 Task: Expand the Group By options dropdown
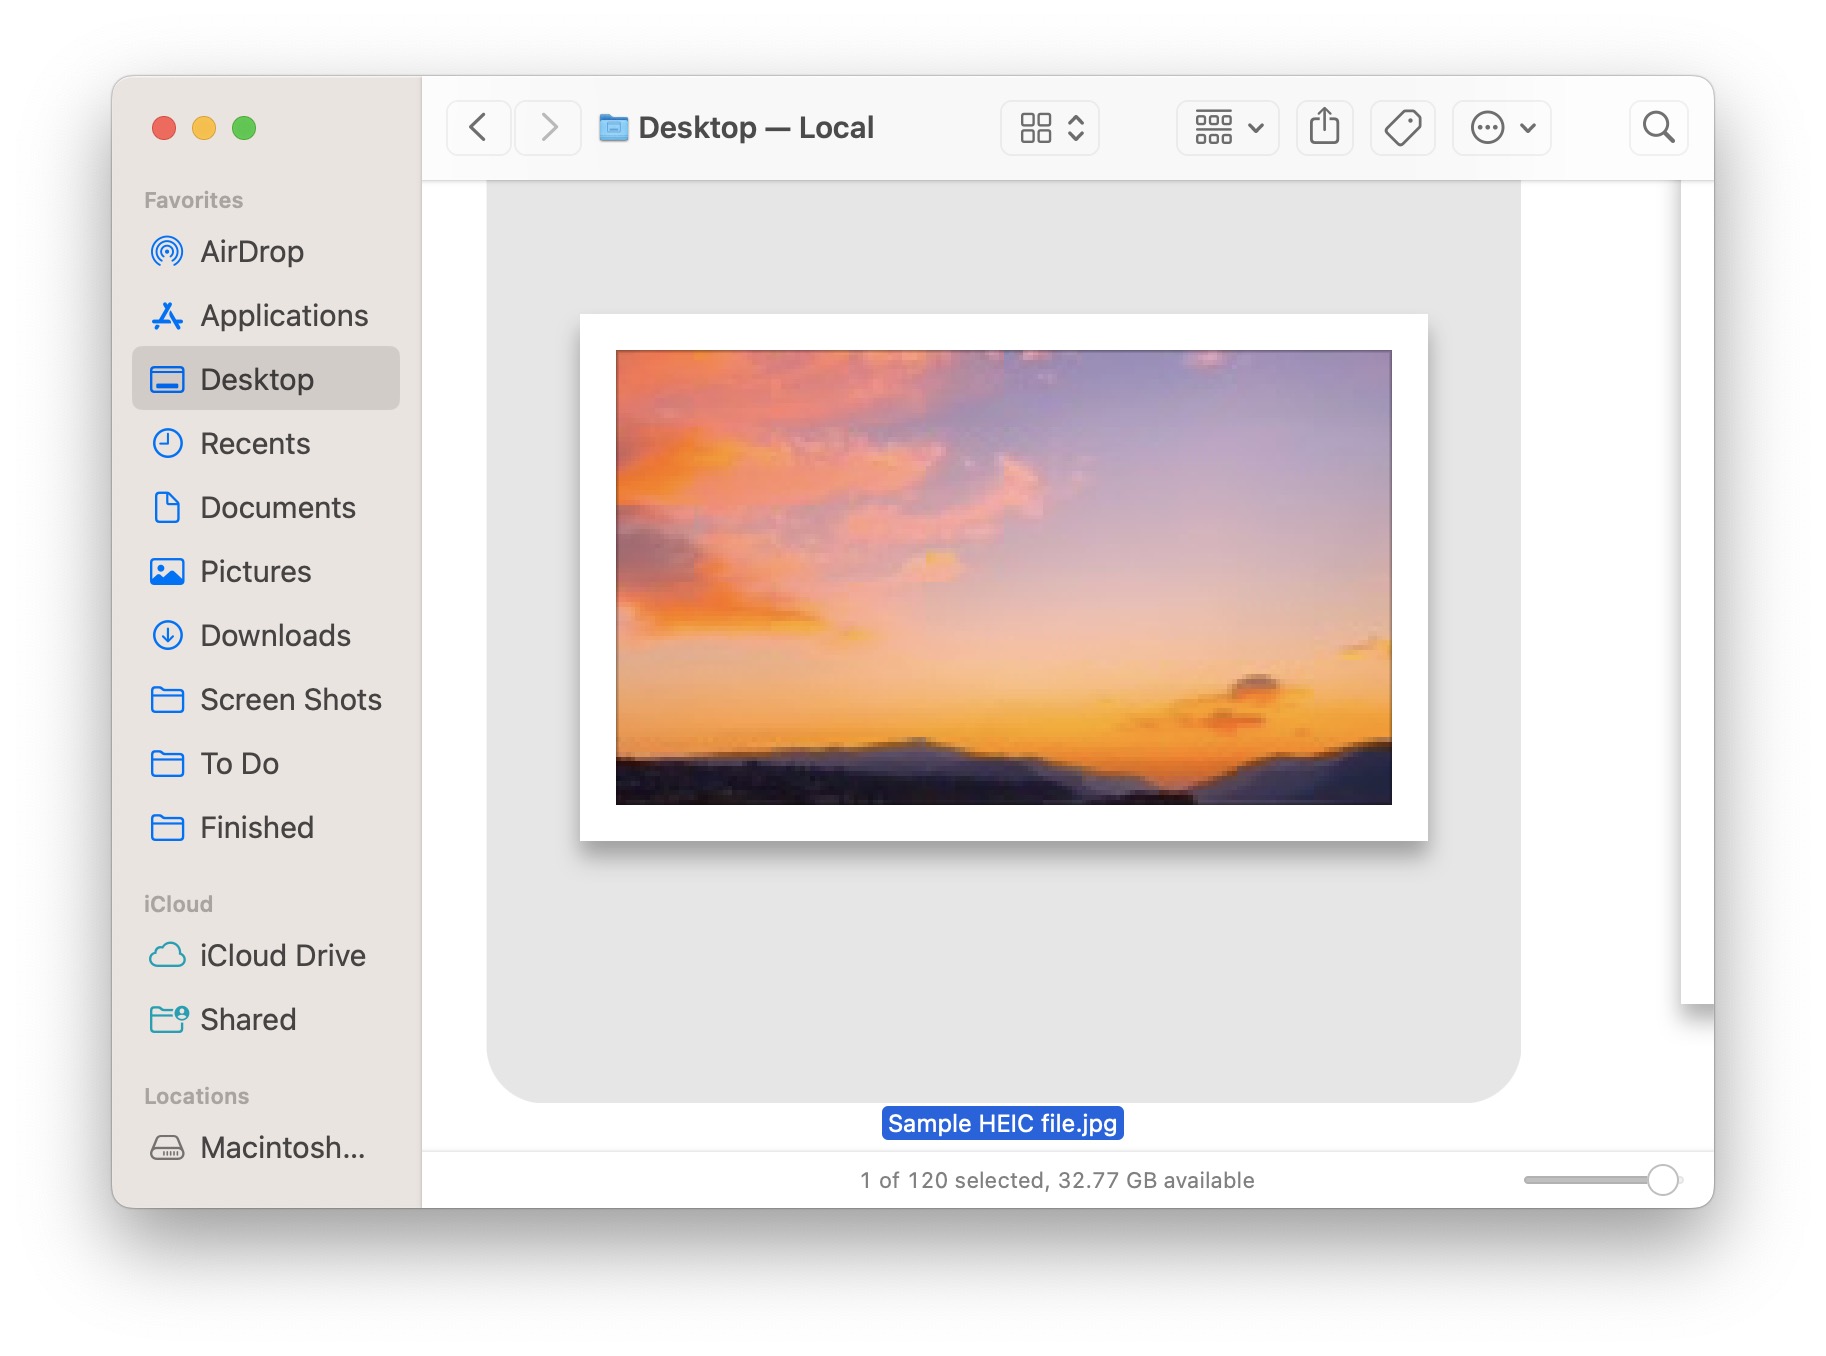1228,128
